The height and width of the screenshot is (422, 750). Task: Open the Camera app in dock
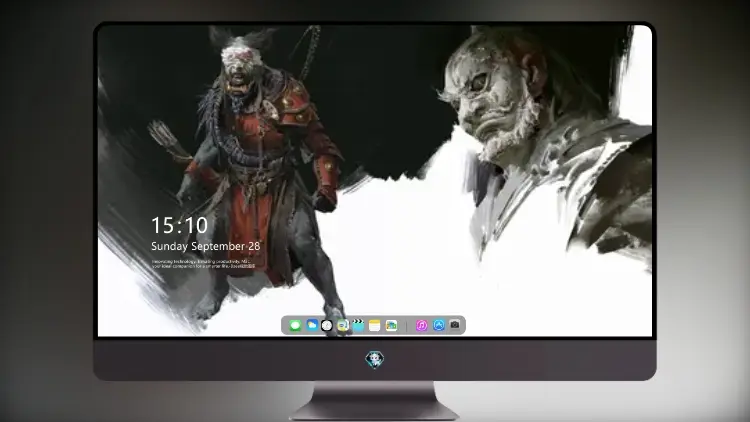[x=455, y=325]
